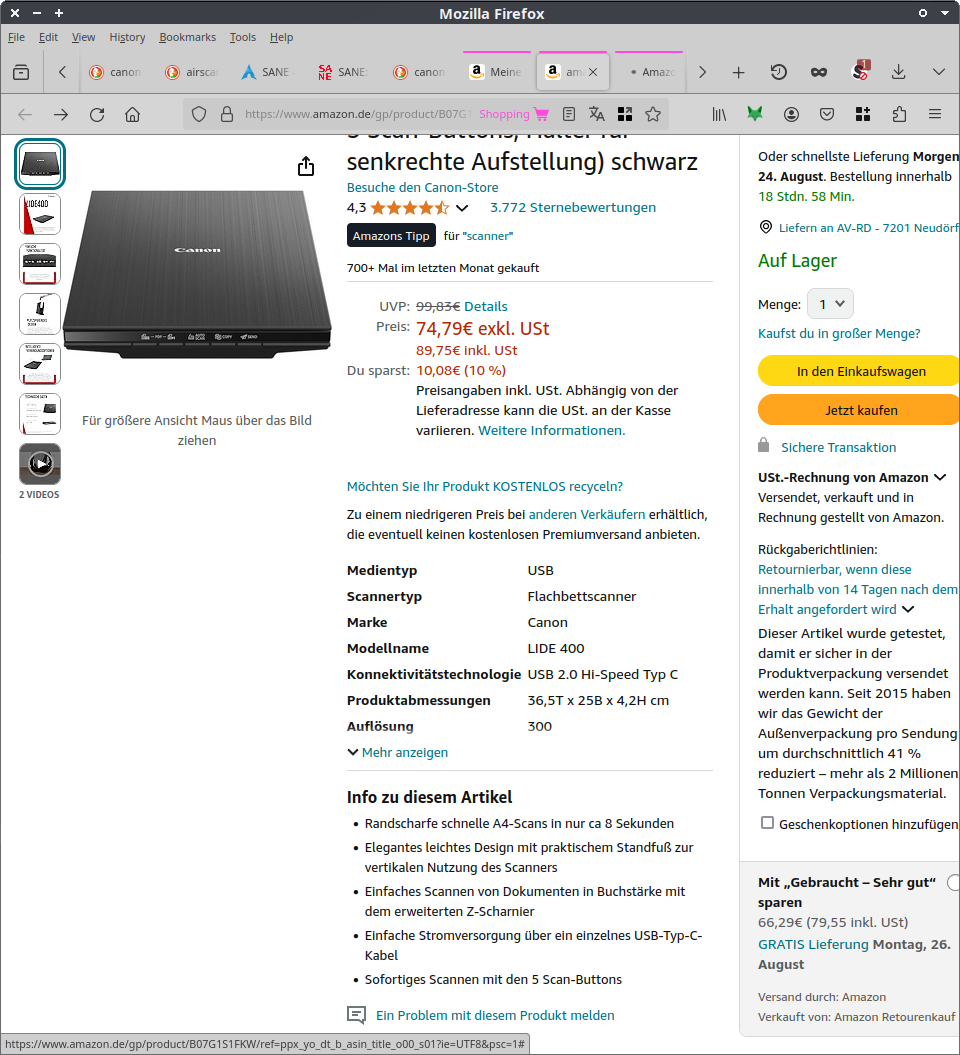The width and height of the screenshot is (960, 1055).
Task: Open the Firefox hamburger application menu
Action: [x=935, y=114]
